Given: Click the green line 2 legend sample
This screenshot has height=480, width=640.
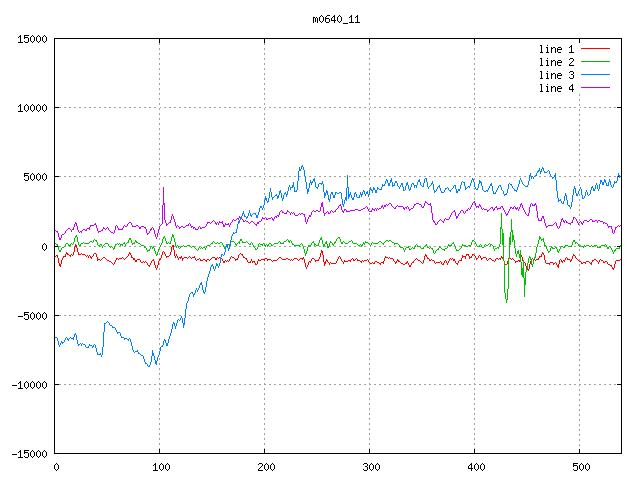Looking at the screenshot, I should click(595, 62).
